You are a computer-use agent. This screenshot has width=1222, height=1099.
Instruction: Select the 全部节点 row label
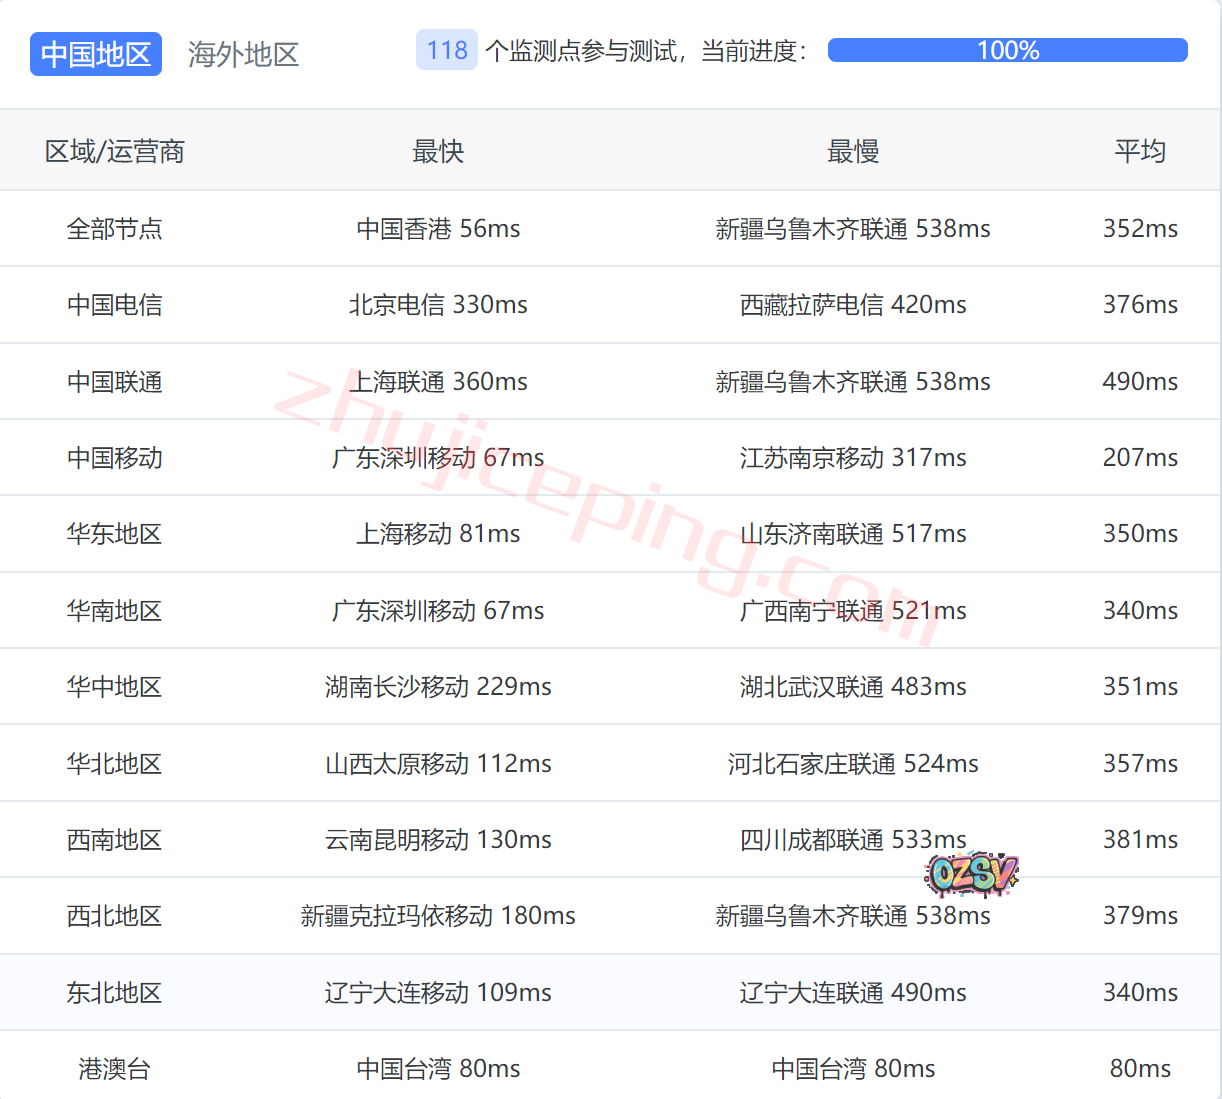tap(114, 229)
